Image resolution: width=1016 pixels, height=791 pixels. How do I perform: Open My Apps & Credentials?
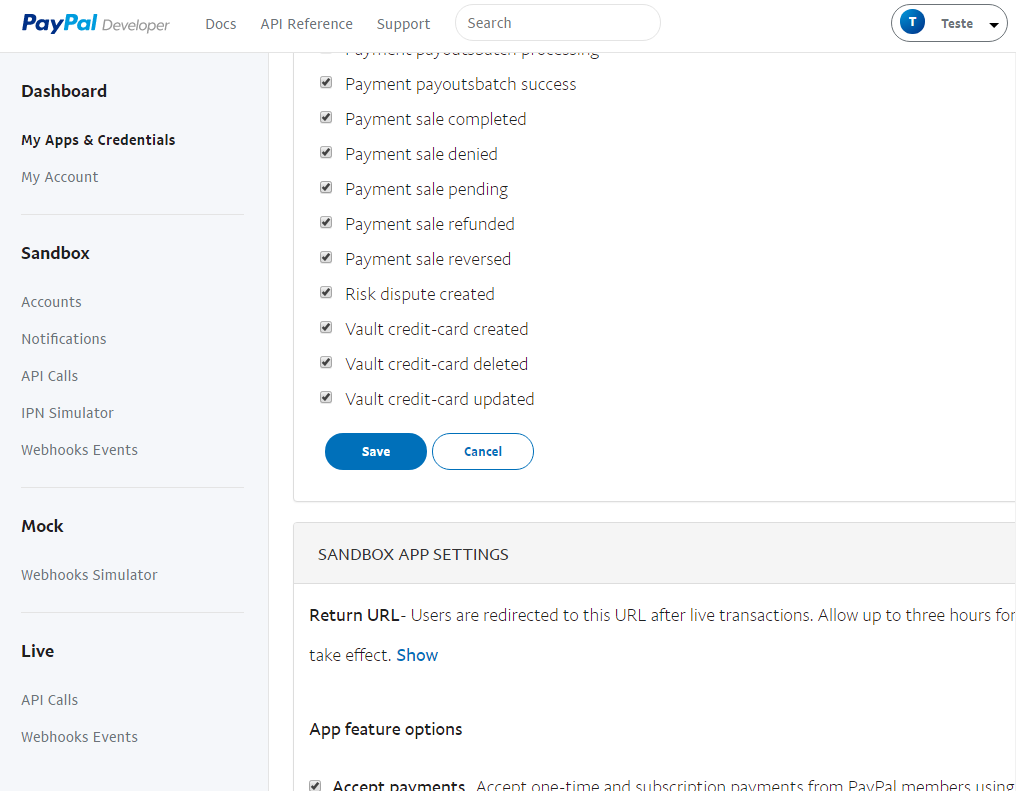point(98,140)
